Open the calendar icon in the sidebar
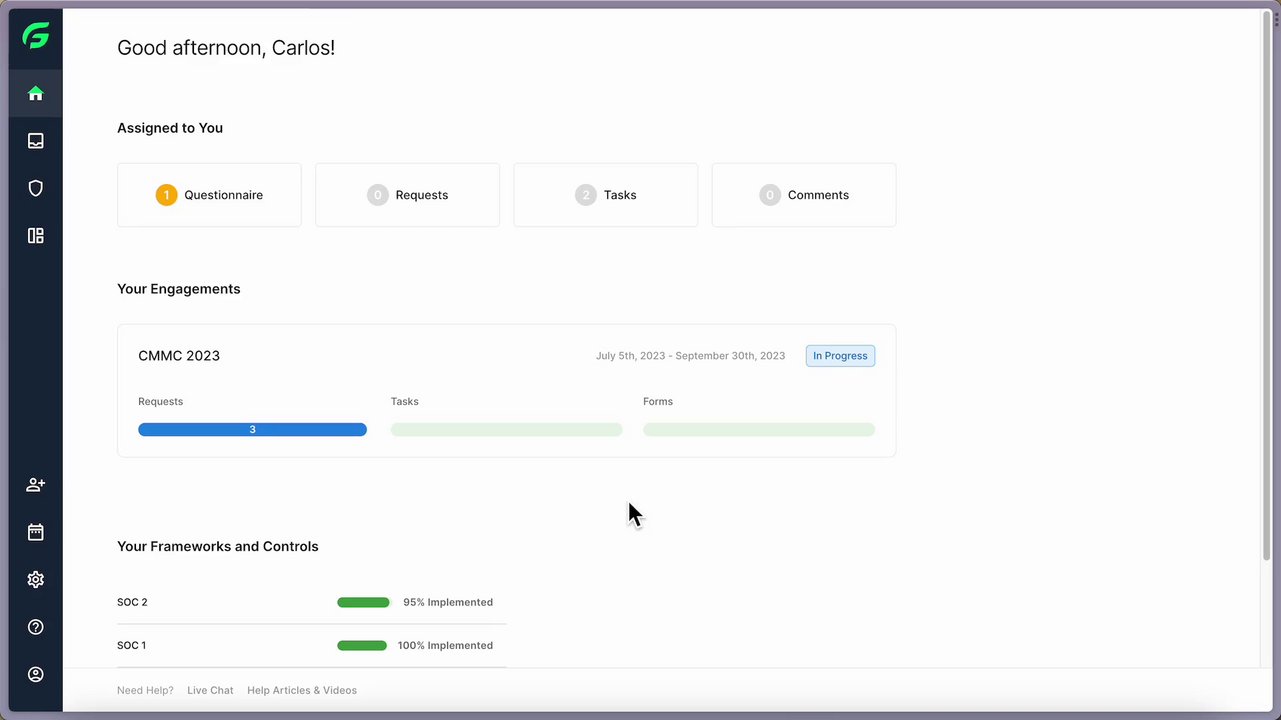The height and width of the screenshot is (720, 1281). pyautogui.click(x=36, y=532)
